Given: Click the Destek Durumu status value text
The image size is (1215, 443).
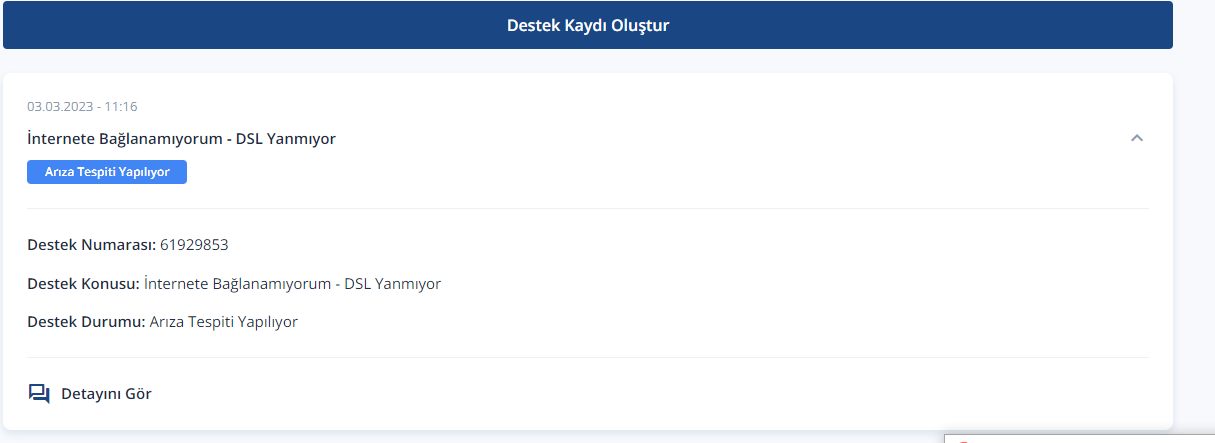Looking at the screenshot, I should pyautogui.click(x=223, y=322).
